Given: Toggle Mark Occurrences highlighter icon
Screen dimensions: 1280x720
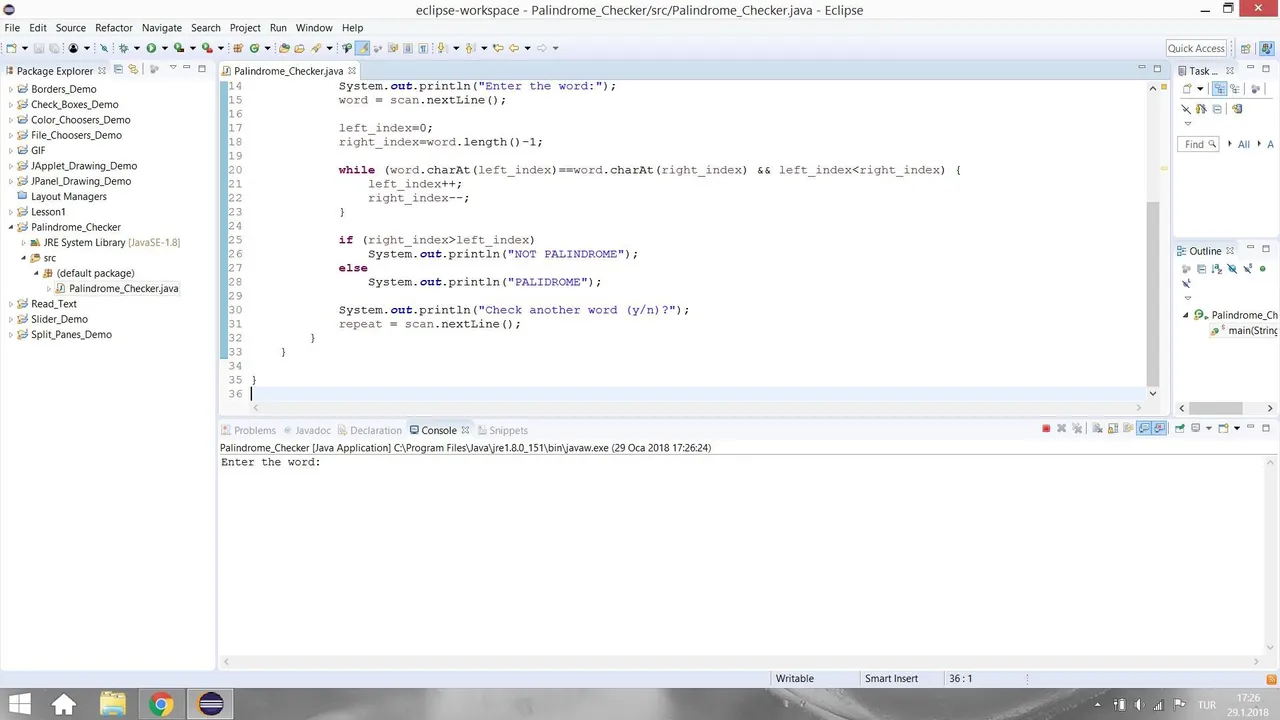Looking at the screenshot, I should pos(362,48).
